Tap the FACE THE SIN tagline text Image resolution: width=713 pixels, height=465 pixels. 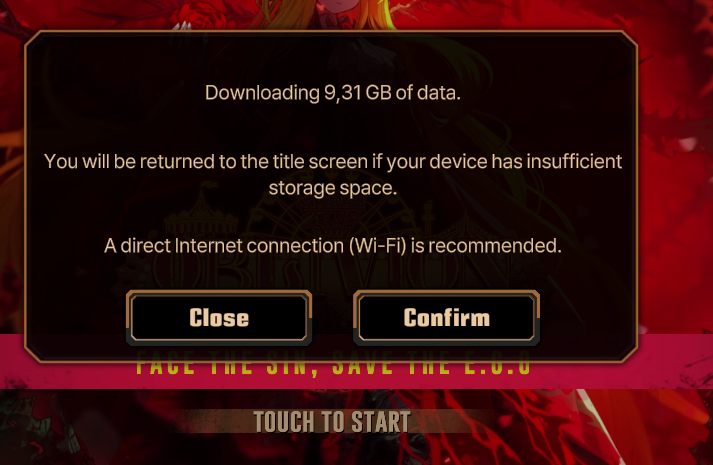pos(333,366)
